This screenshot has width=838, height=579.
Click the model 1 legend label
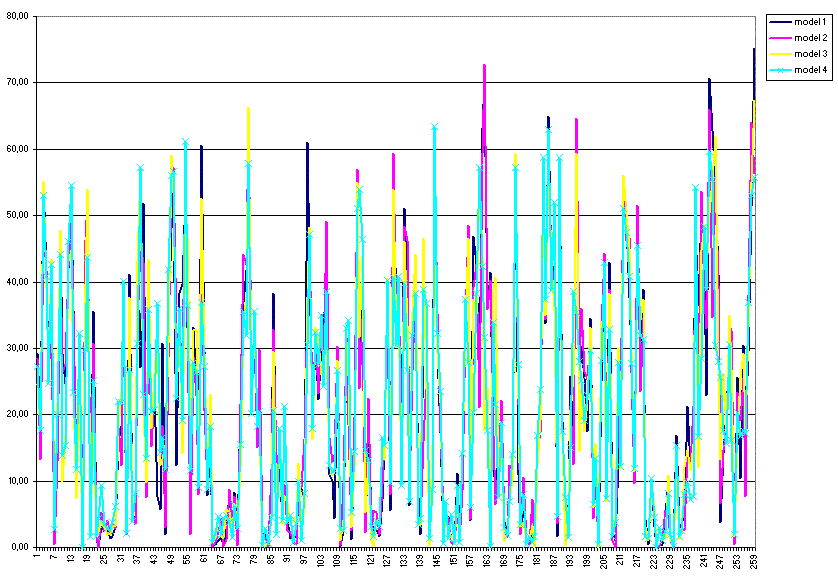[810, 21]
